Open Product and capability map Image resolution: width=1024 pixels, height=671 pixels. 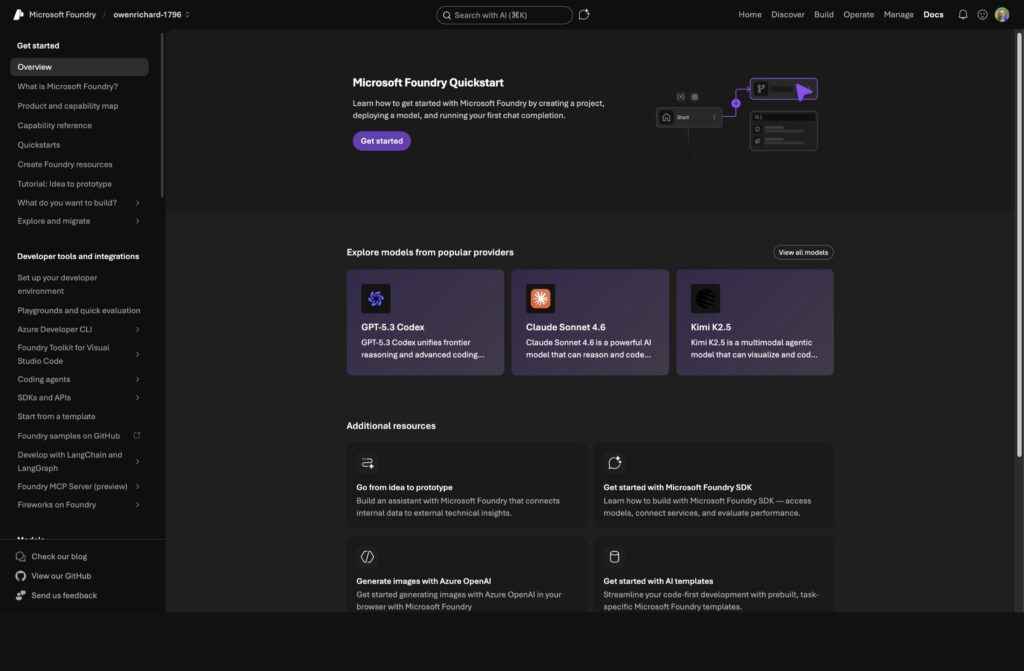67,106
